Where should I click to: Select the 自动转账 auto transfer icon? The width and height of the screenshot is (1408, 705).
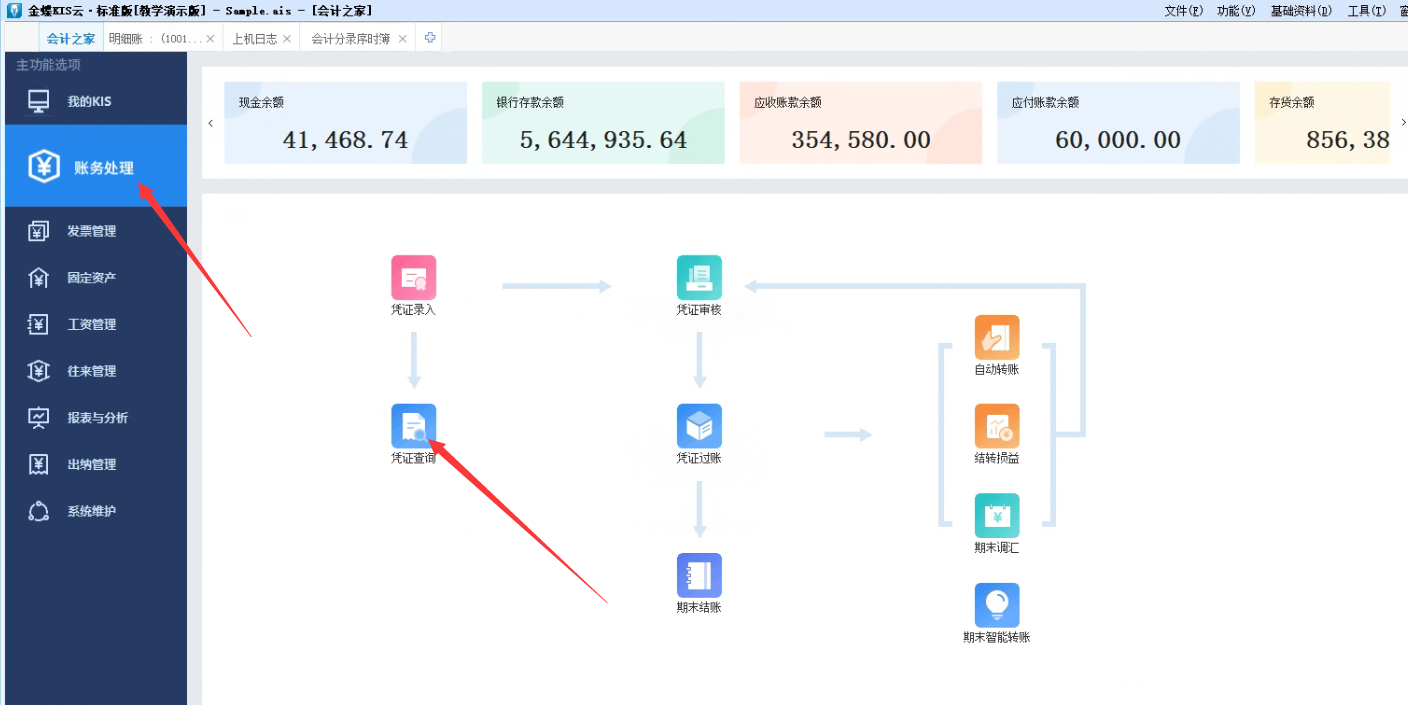coord(997,338)
